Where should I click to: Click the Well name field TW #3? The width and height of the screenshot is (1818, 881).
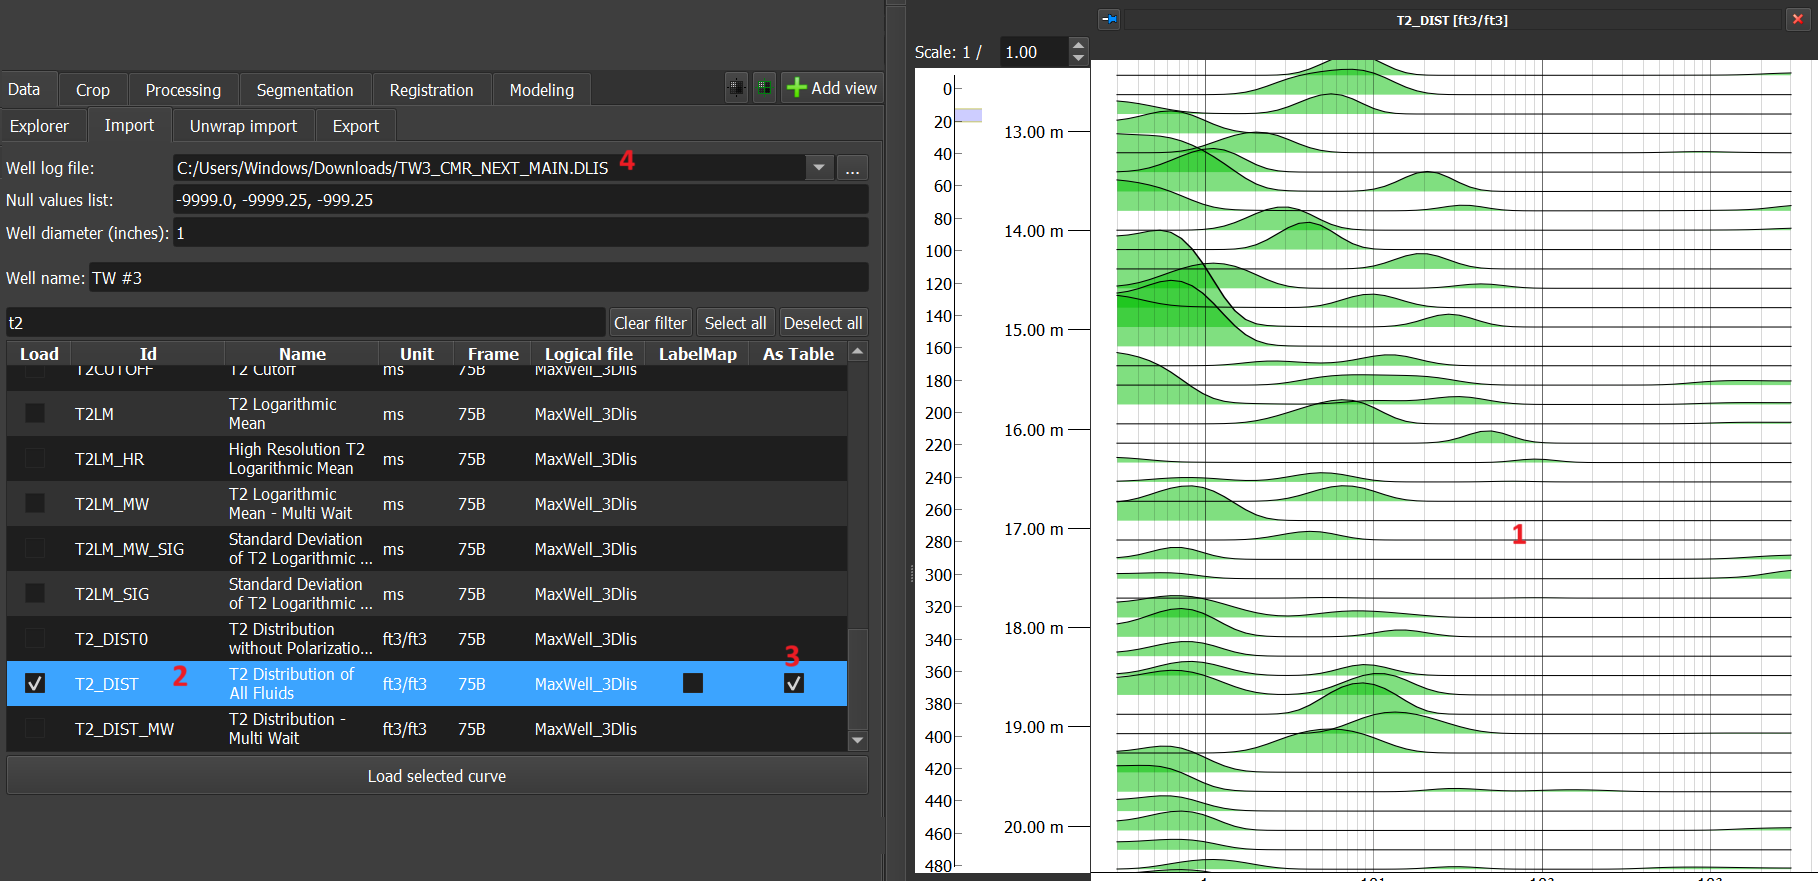[x=479, y=278]
